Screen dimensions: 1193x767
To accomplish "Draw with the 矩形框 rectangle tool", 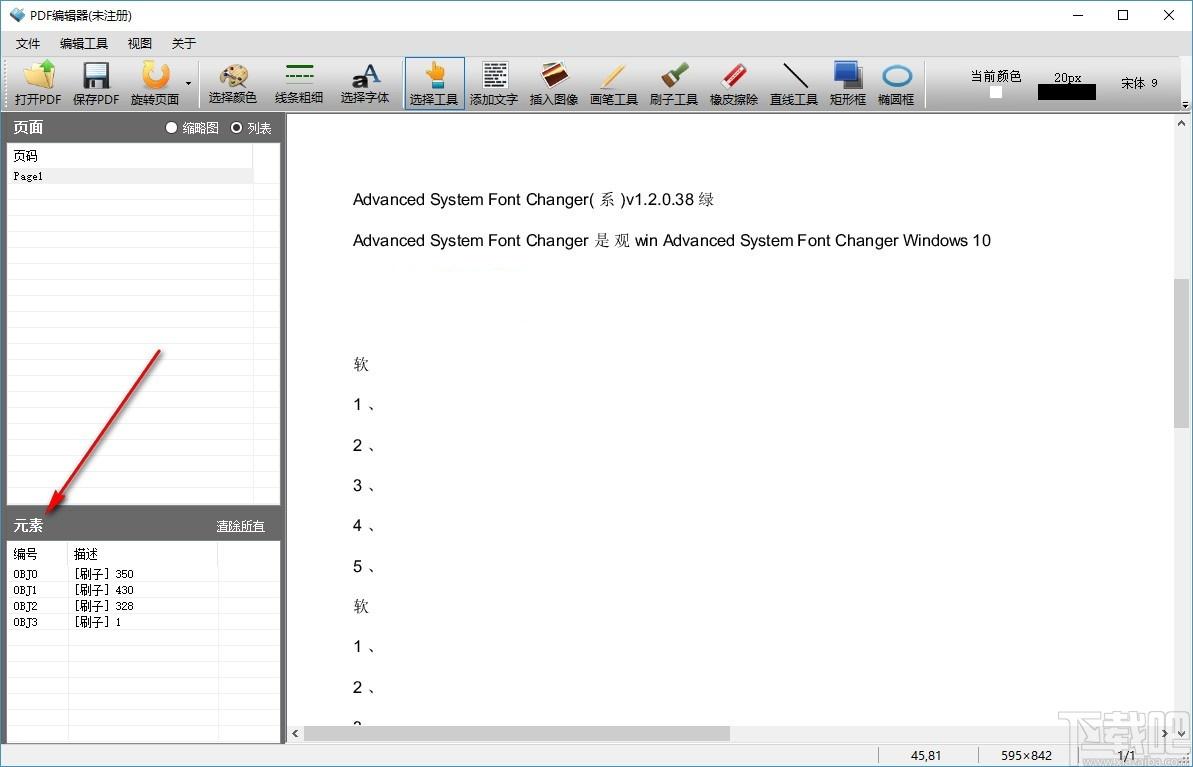I will pyautogui.click(x=848, y=84).
